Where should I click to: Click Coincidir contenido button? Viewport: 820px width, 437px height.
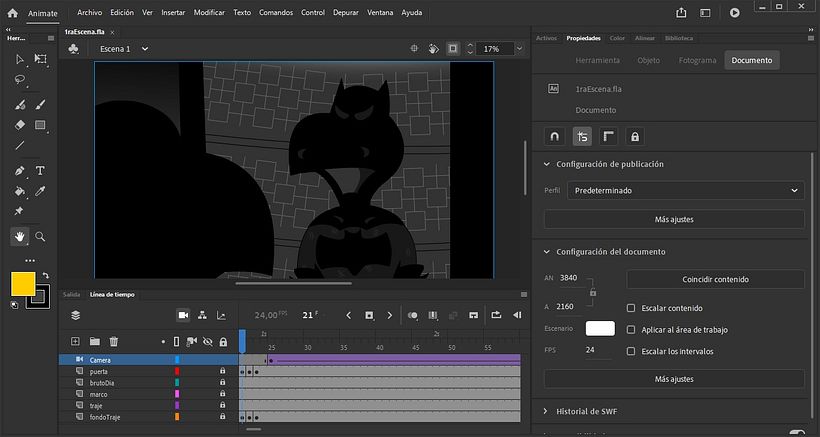715,279
